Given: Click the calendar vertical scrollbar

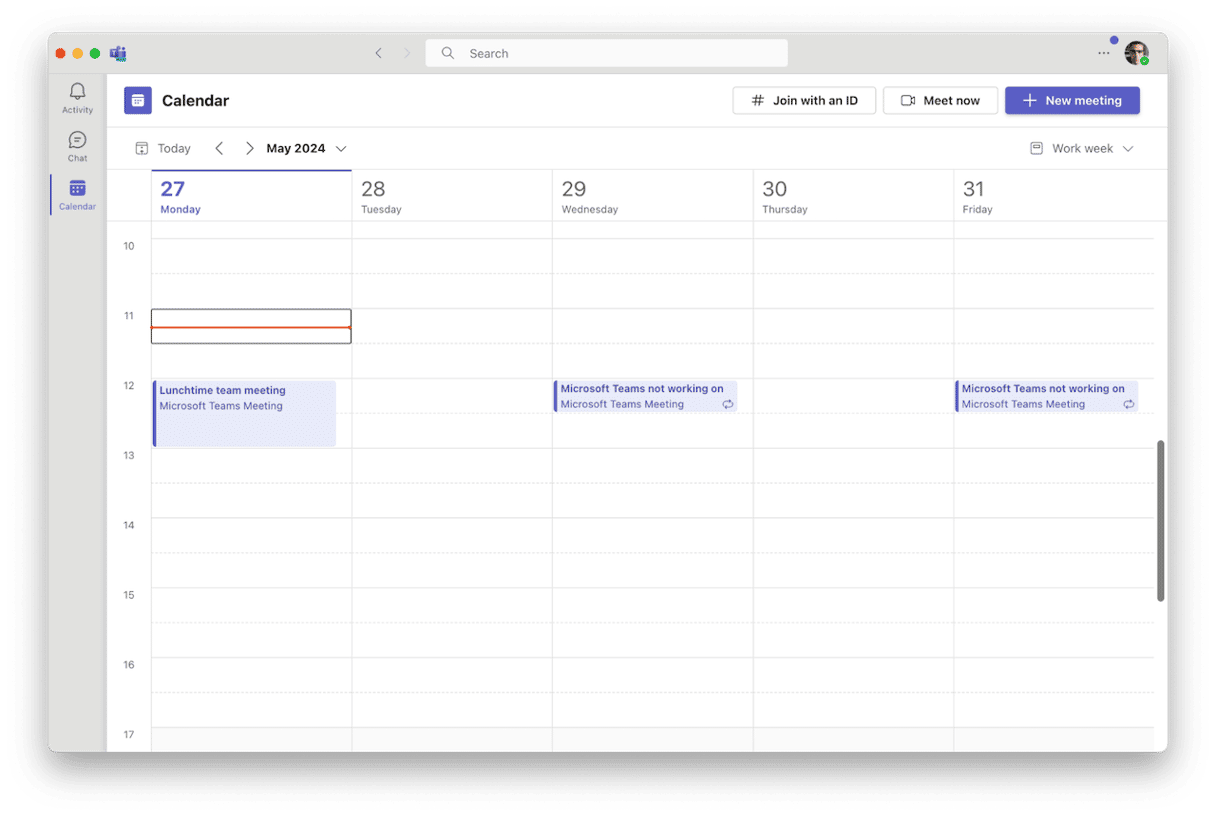Looking at the screenshot, I should [x=1160, y=520].
